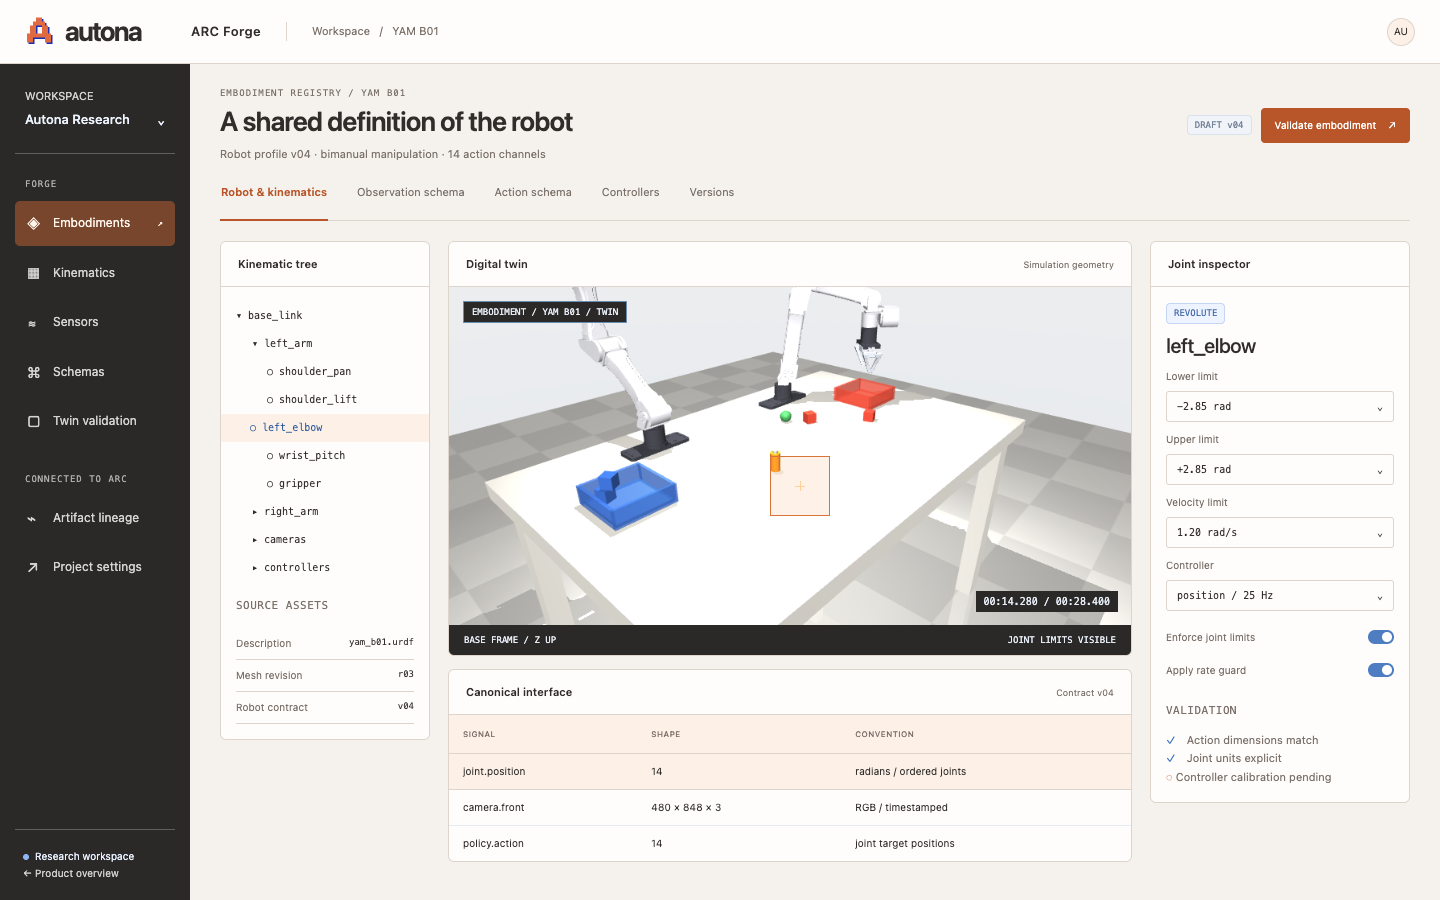Select the joint.position table row
The width and height of the screenshot is (1440, 900).
(x=790, y=772)
